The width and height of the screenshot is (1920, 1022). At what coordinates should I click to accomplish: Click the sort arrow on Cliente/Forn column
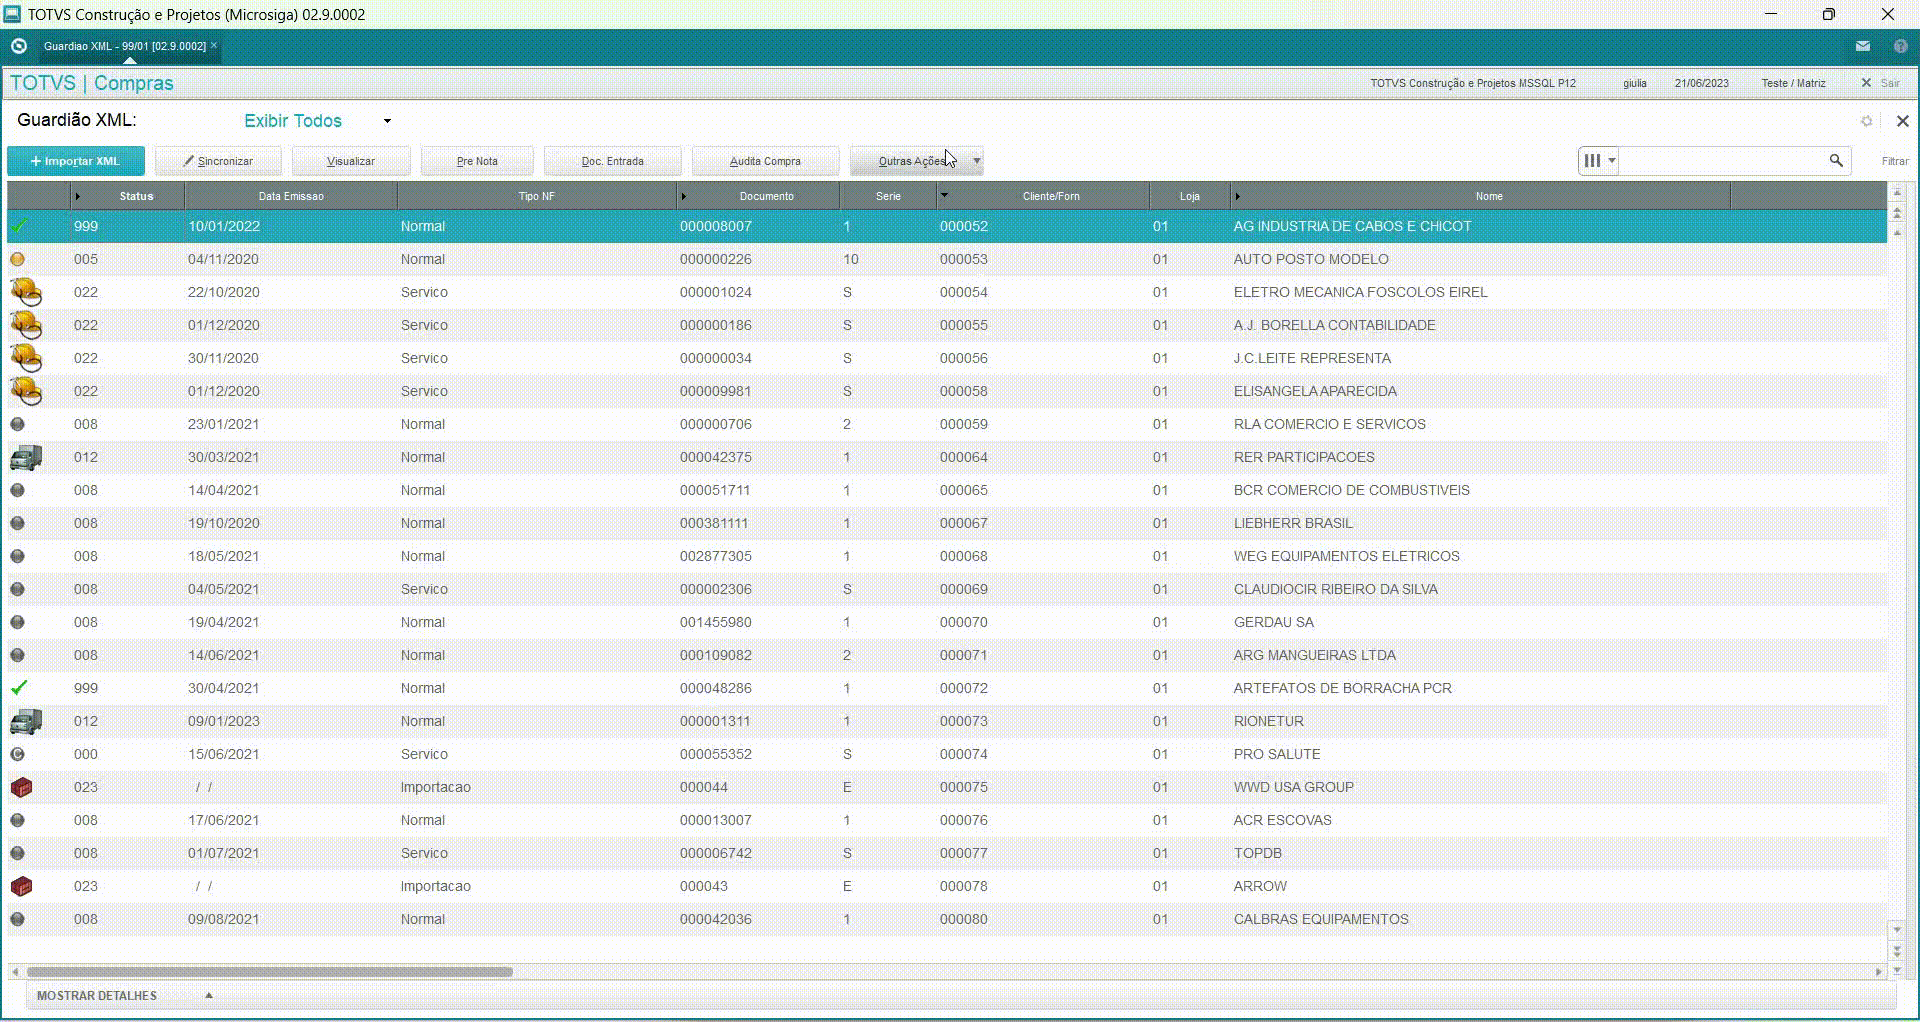(944, 195)
